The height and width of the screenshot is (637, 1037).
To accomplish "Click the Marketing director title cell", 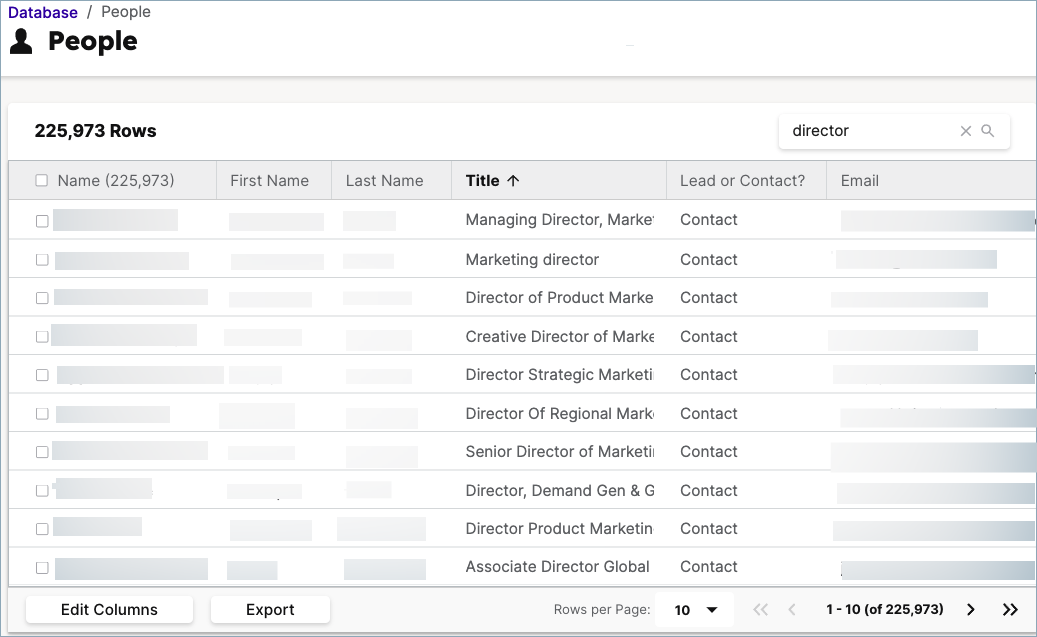I will (x=532, y=259).
